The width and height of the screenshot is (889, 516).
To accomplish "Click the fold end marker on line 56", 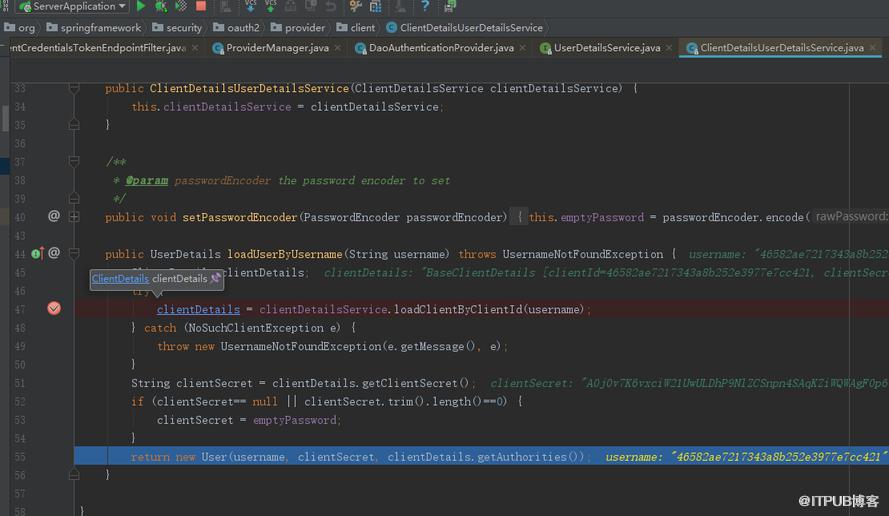I will click(x=74, y=475).
